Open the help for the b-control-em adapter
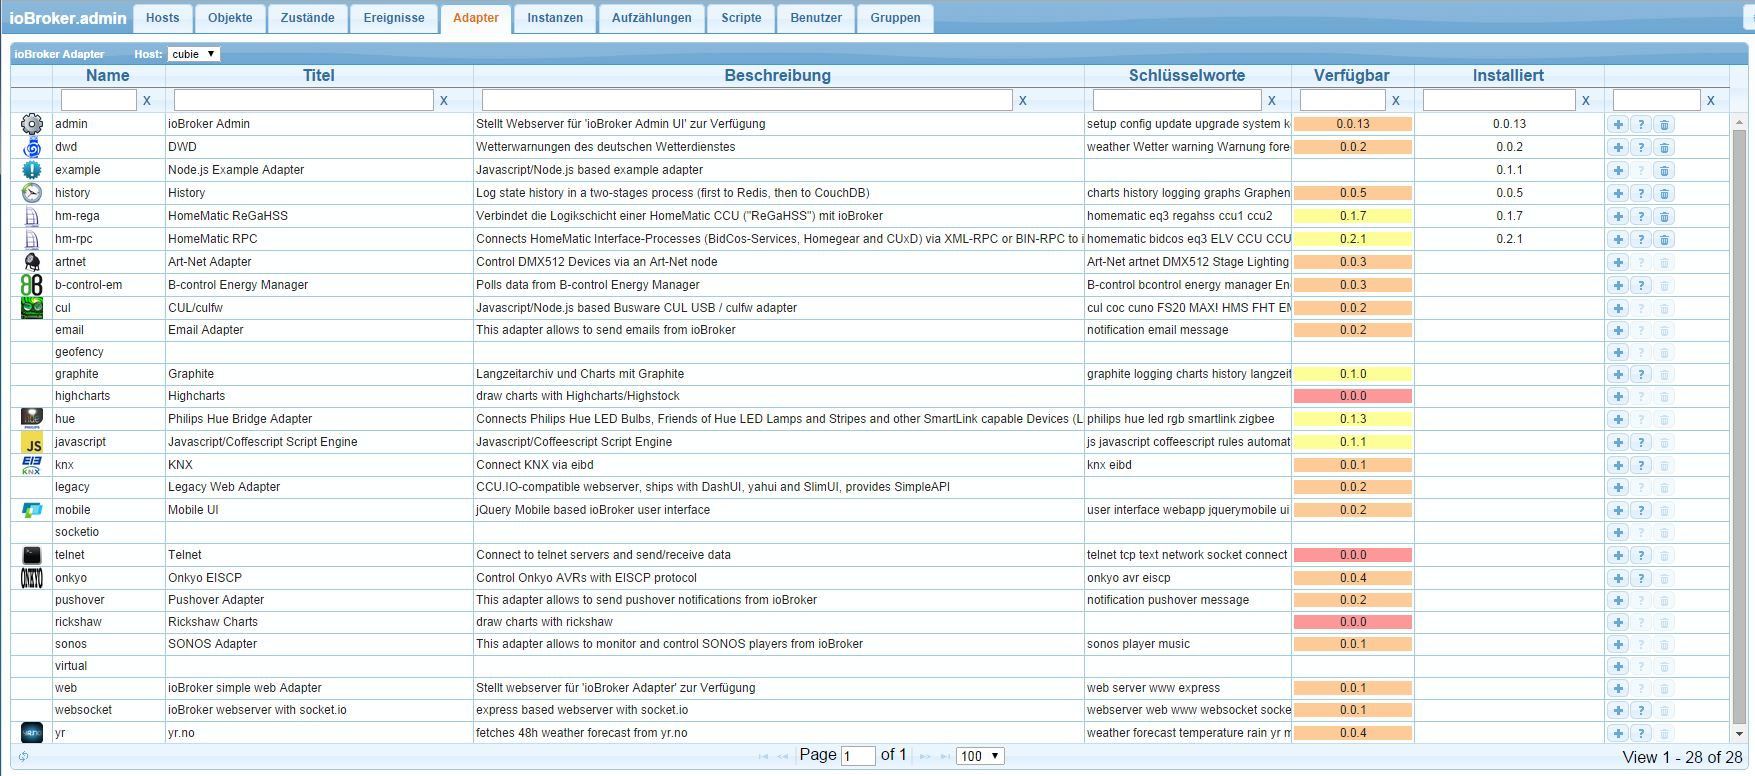The image size is (1755, 776). [x=1641, y=285]
